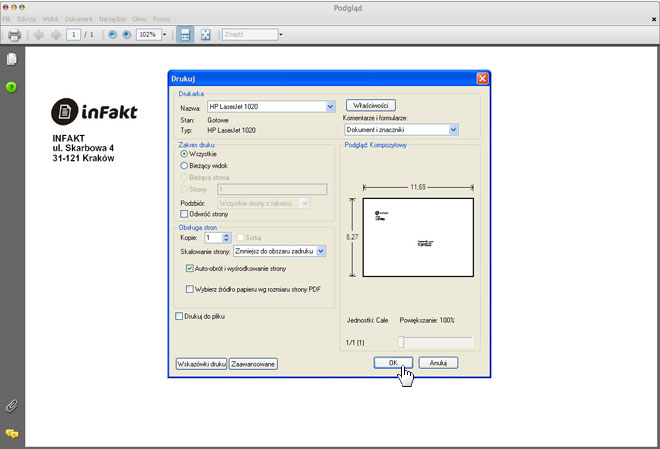Image resolution: width=660 pixels, height=449 pixels.
Task: Click the Anuluj button
Action: 438,363
